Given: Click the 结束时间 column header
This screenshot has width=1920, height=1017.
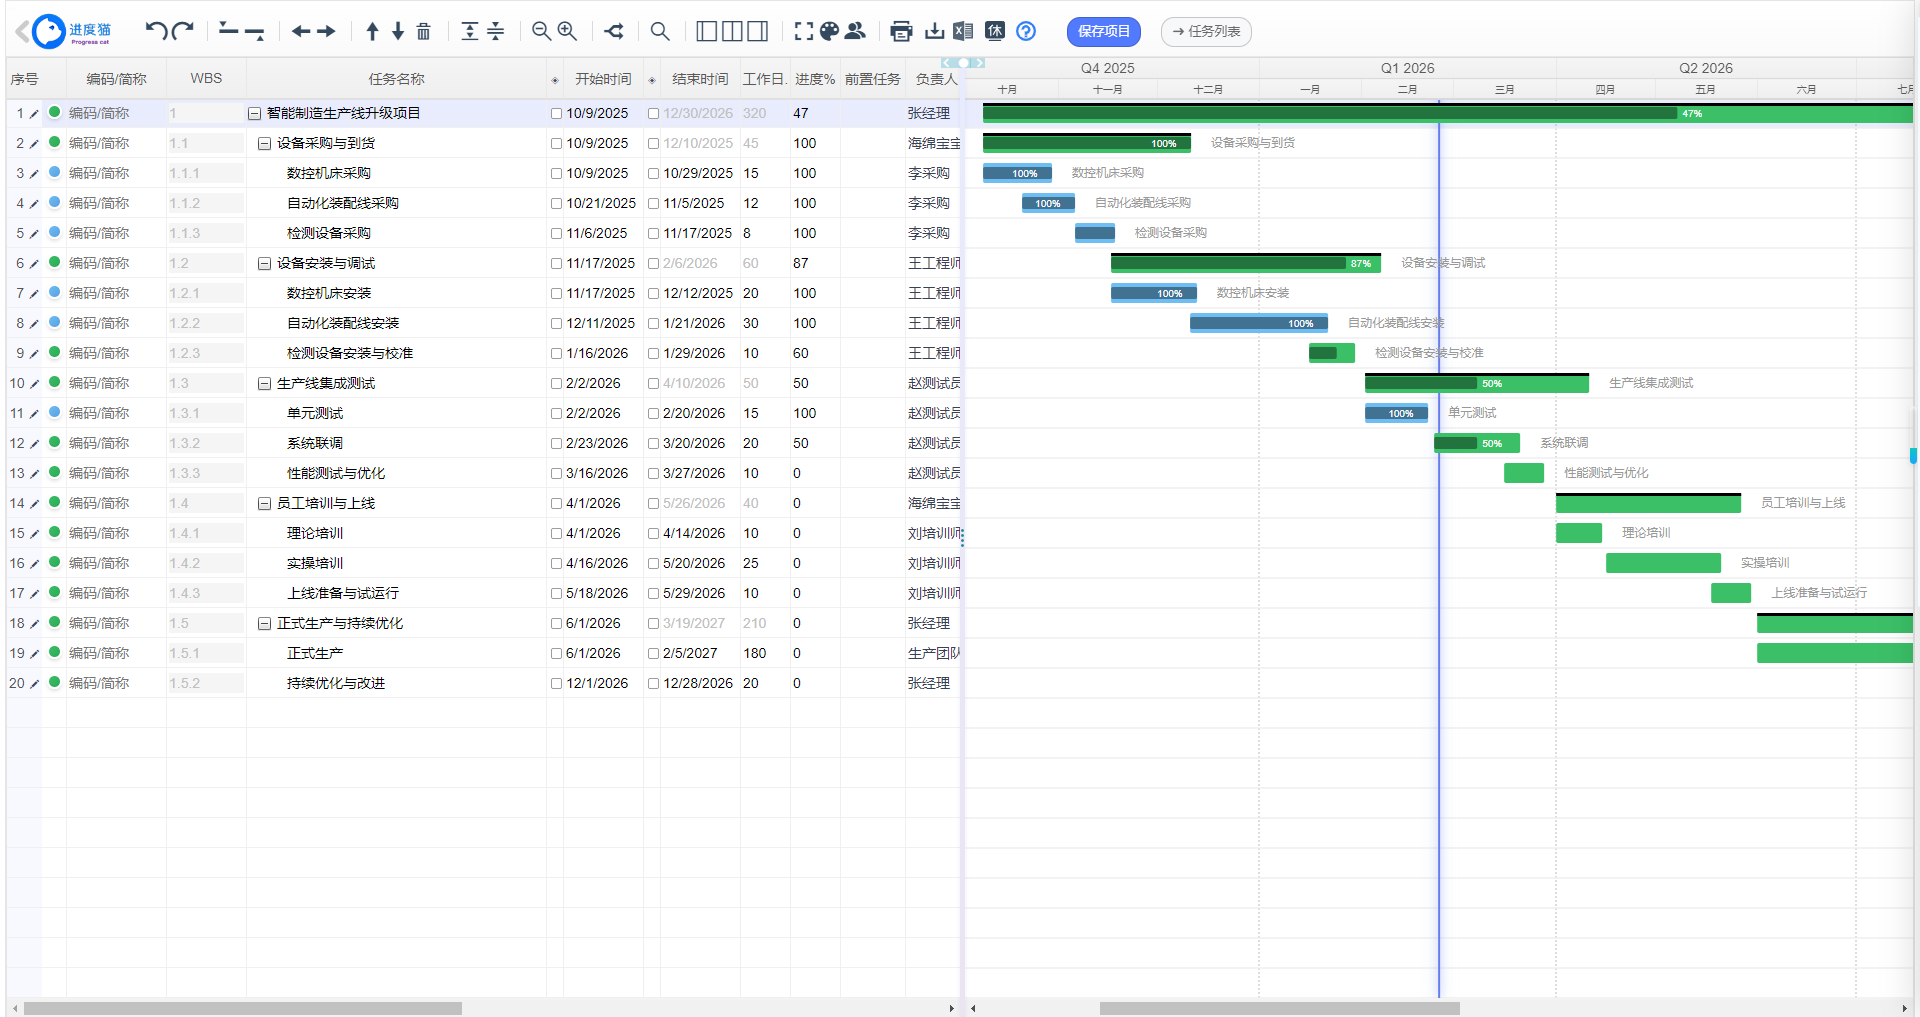Looking at the screenshot, I should (700, 79).
